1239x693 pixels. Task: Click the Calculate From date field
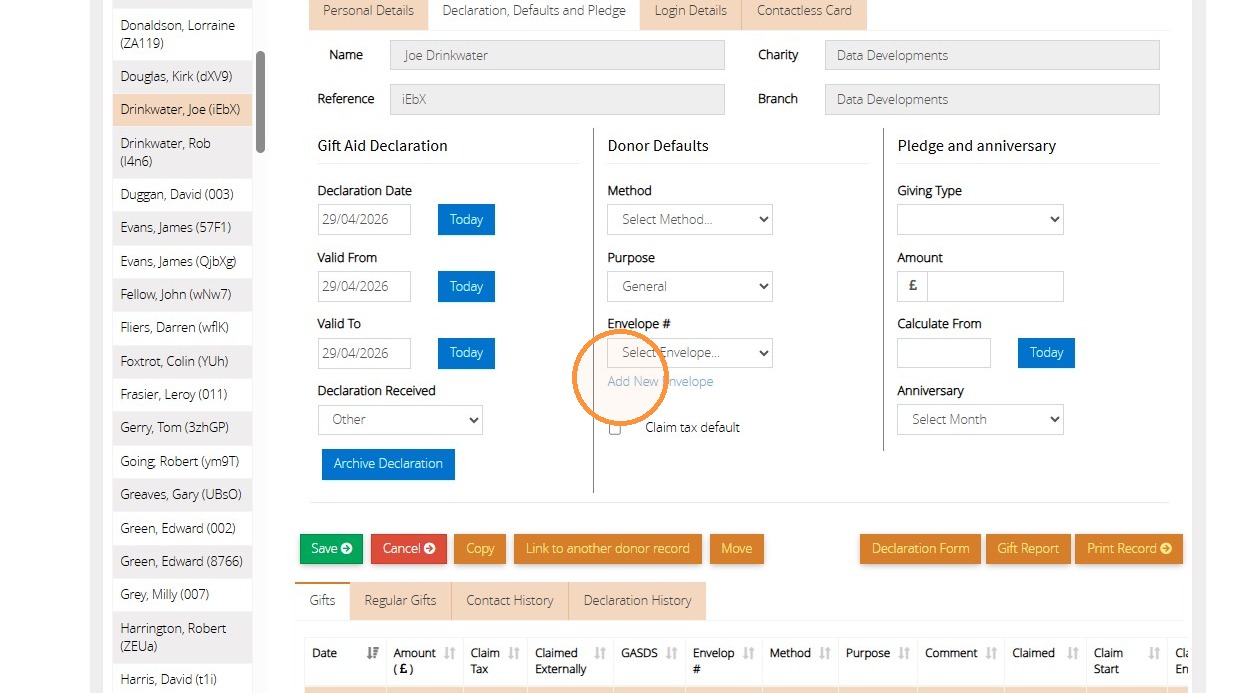point(943,353)
